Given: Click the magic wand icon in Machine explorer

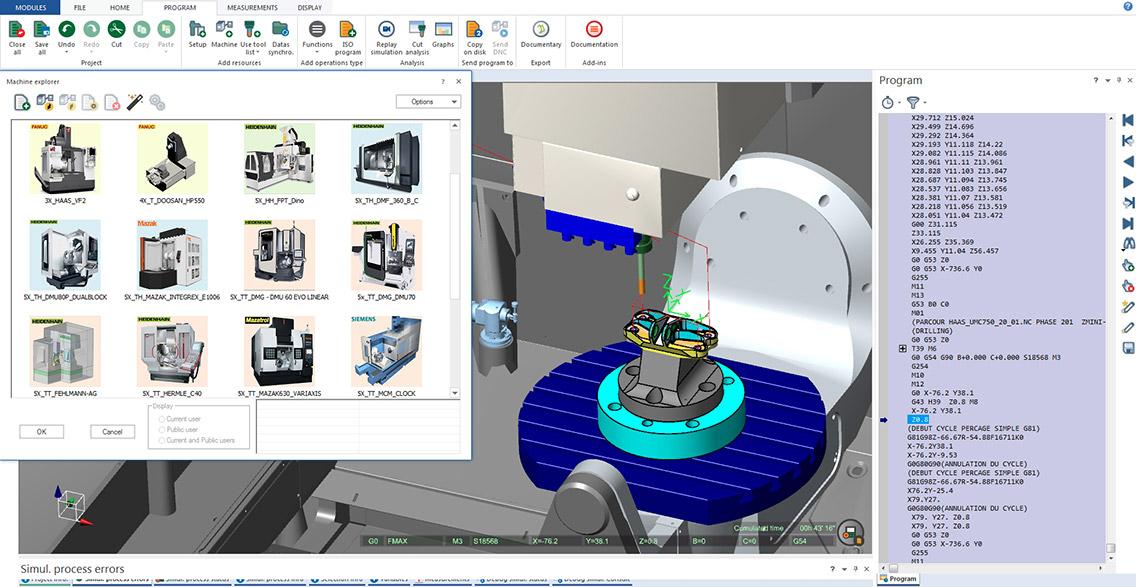Looking at the screenshot, I should point(135,102).
